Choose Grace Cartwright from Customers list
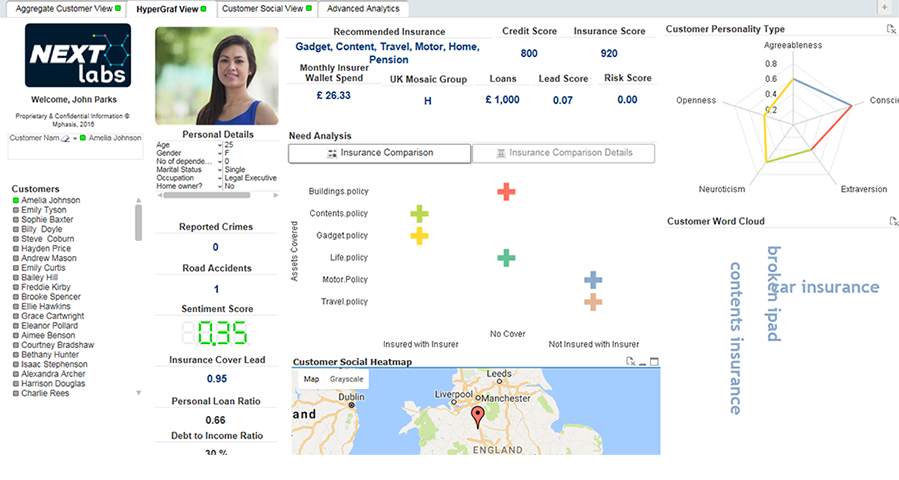This screenshot has width=899, height=480. (x=52, y=316)
